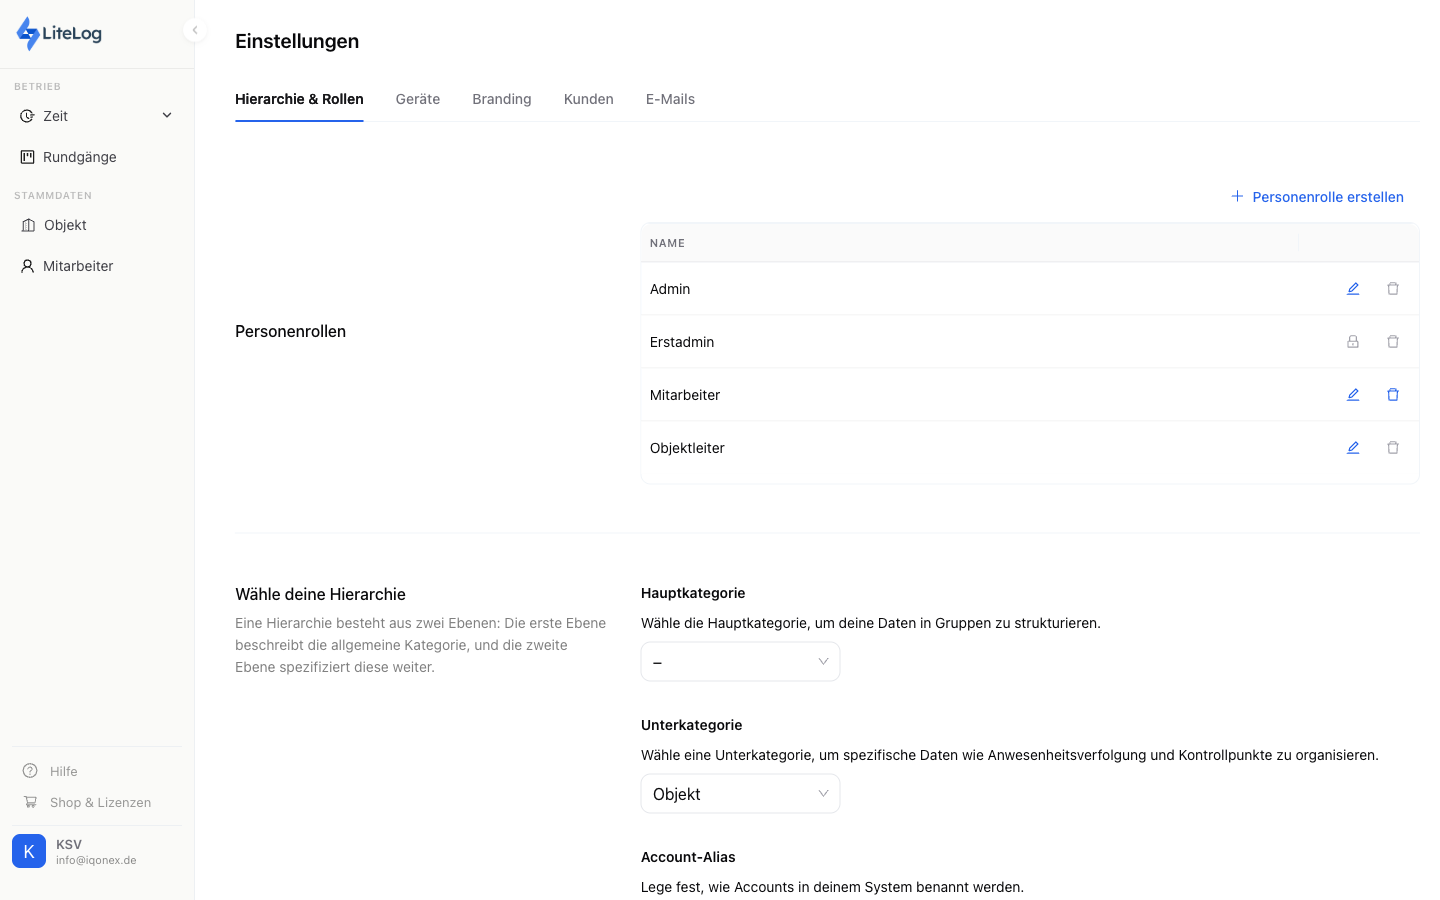Click the lock icon in Erstadmin row
The width and height of the screenshot is (1440, 900).
1353,342
